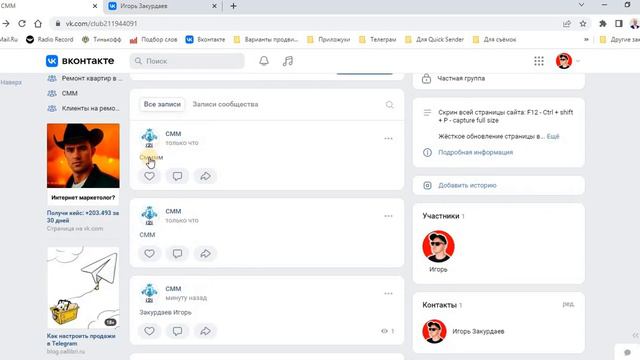This screenshot has height=360, width=640.
Task: Close the 'Игорь Закурдаев' browser tab
Action: [214, 6]
